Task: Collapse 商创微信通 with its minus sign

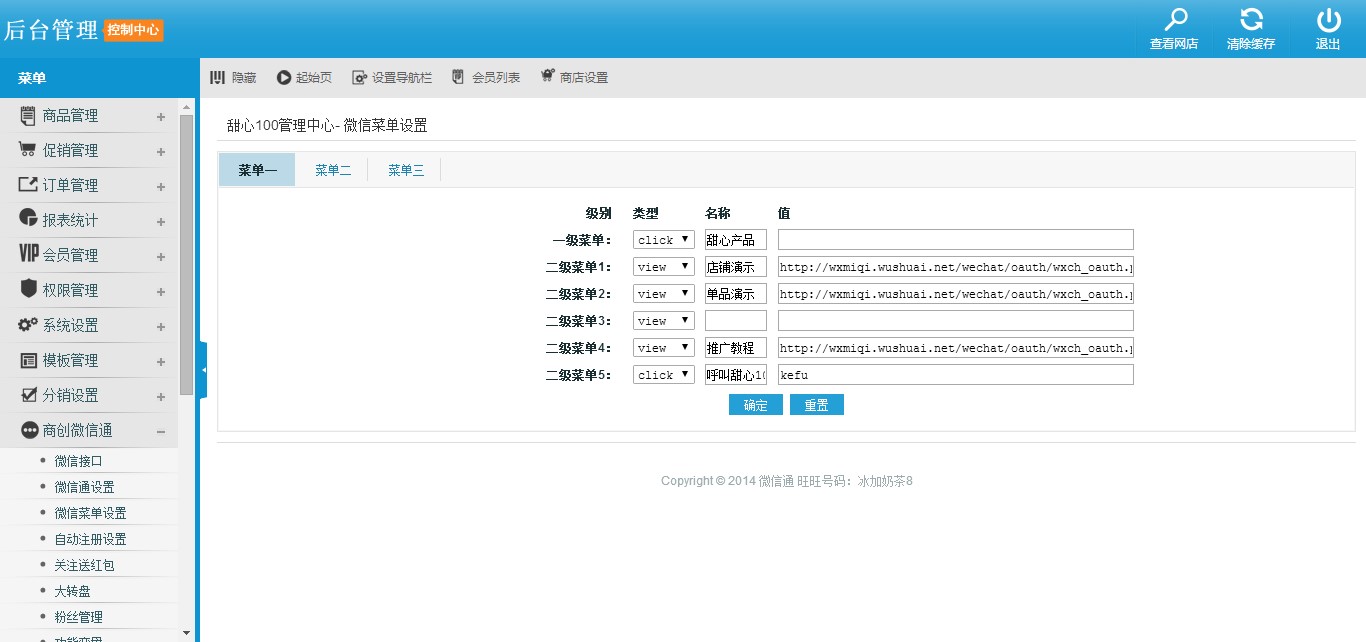Action: pyautogui.click(x=161, y=432)
